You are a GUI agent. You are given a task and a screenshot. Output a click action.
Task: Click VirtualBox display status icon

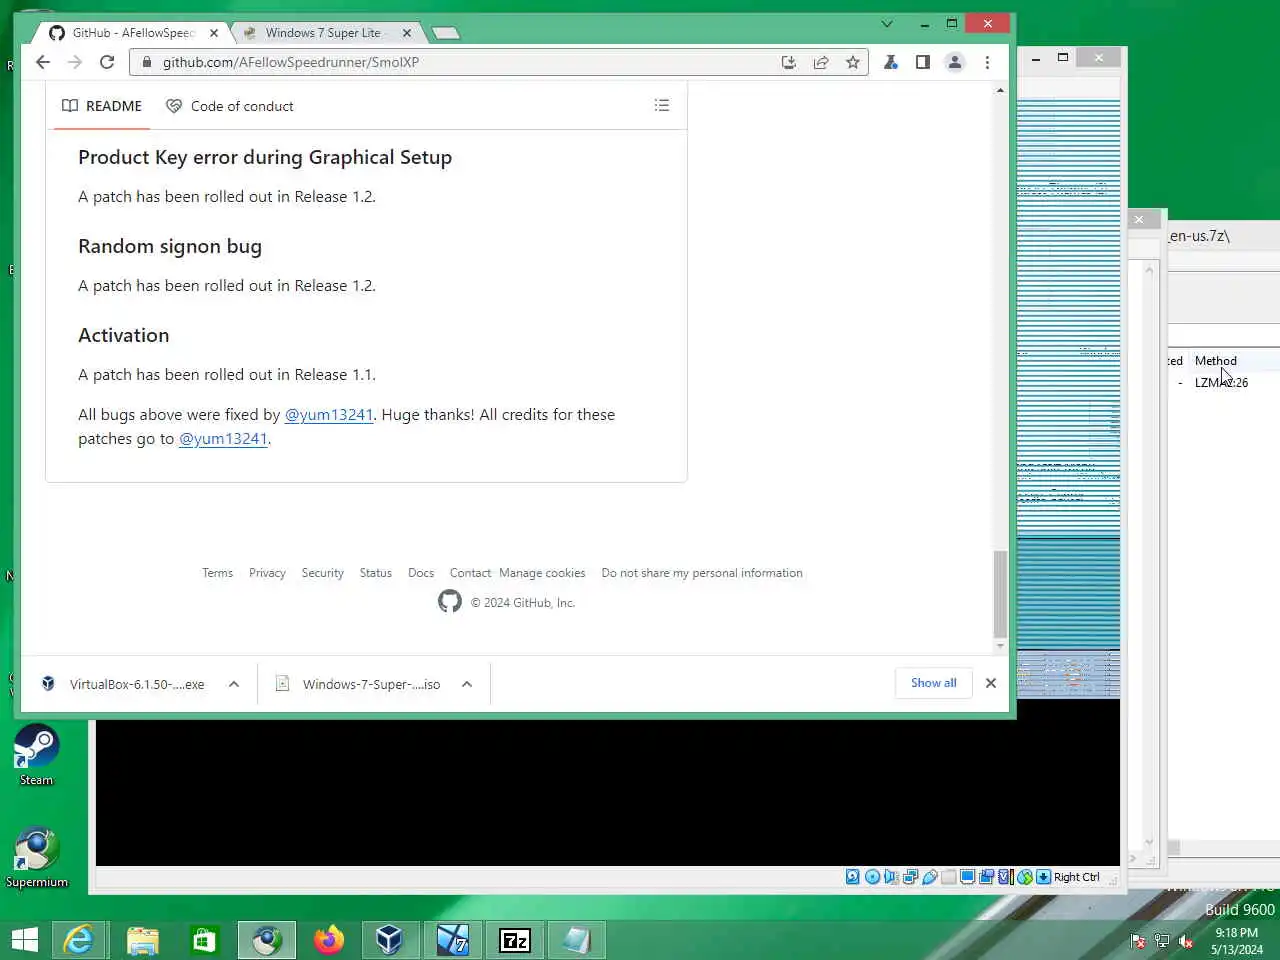pos(967,877)
